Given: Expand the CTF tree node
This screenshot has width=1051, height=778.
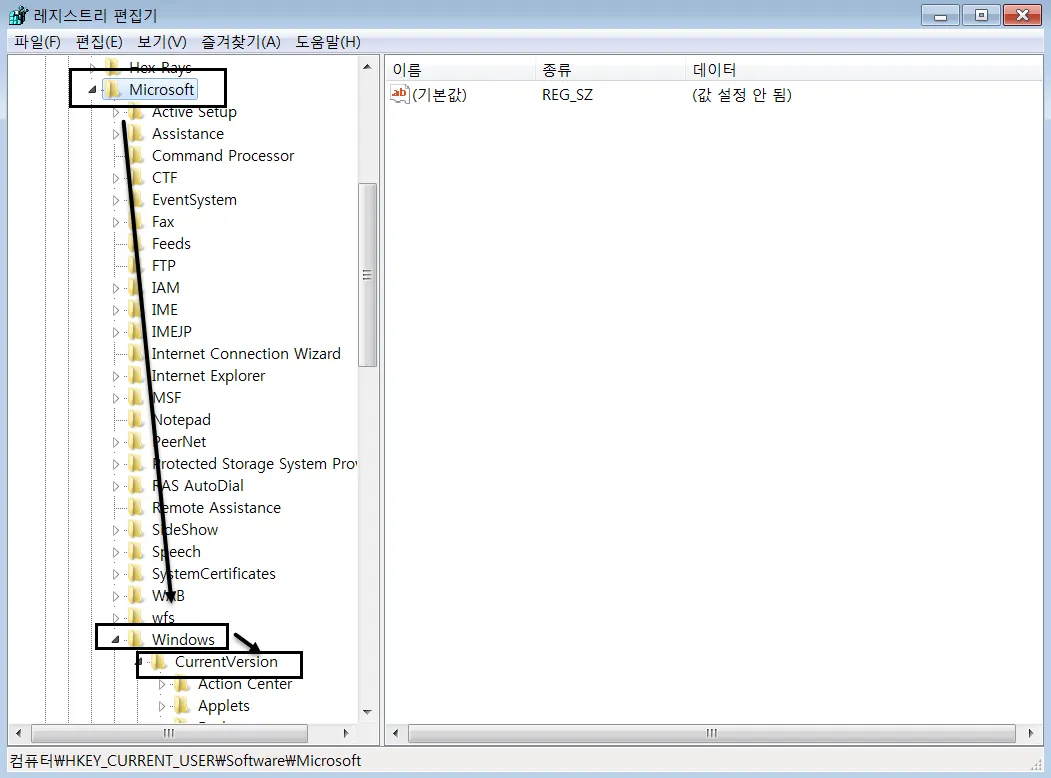Looking at the screenshot, I should coord(115,178).
